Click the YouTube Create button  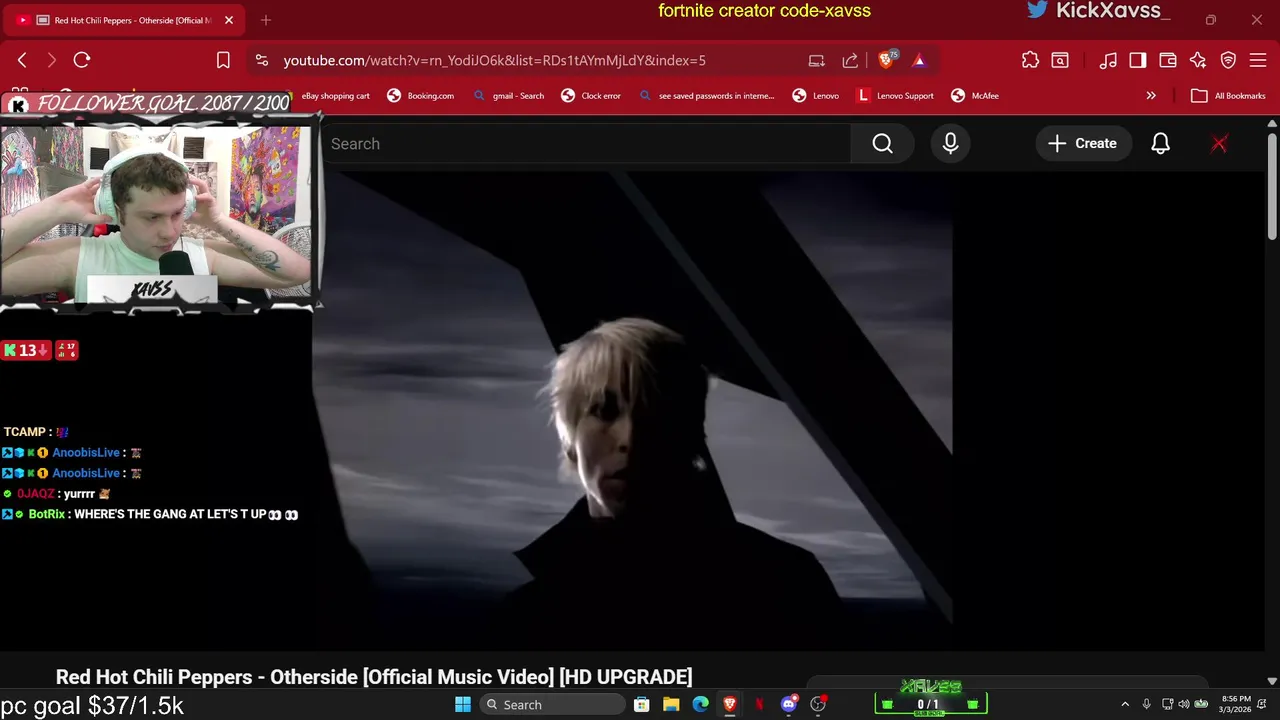click(x=1083, y=144)
